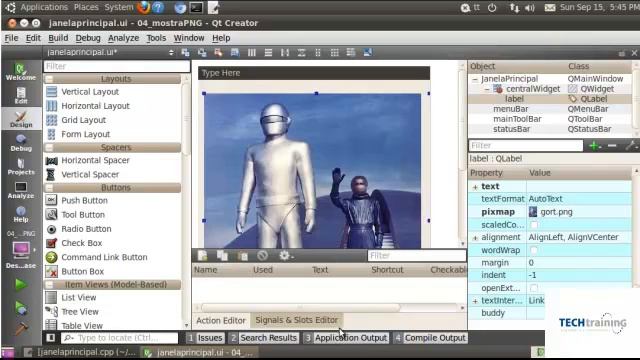The height and width of the screenshot is (360, 640).
Task: Lay out in grid from designer toolbar
Action: tap(334, 53)
